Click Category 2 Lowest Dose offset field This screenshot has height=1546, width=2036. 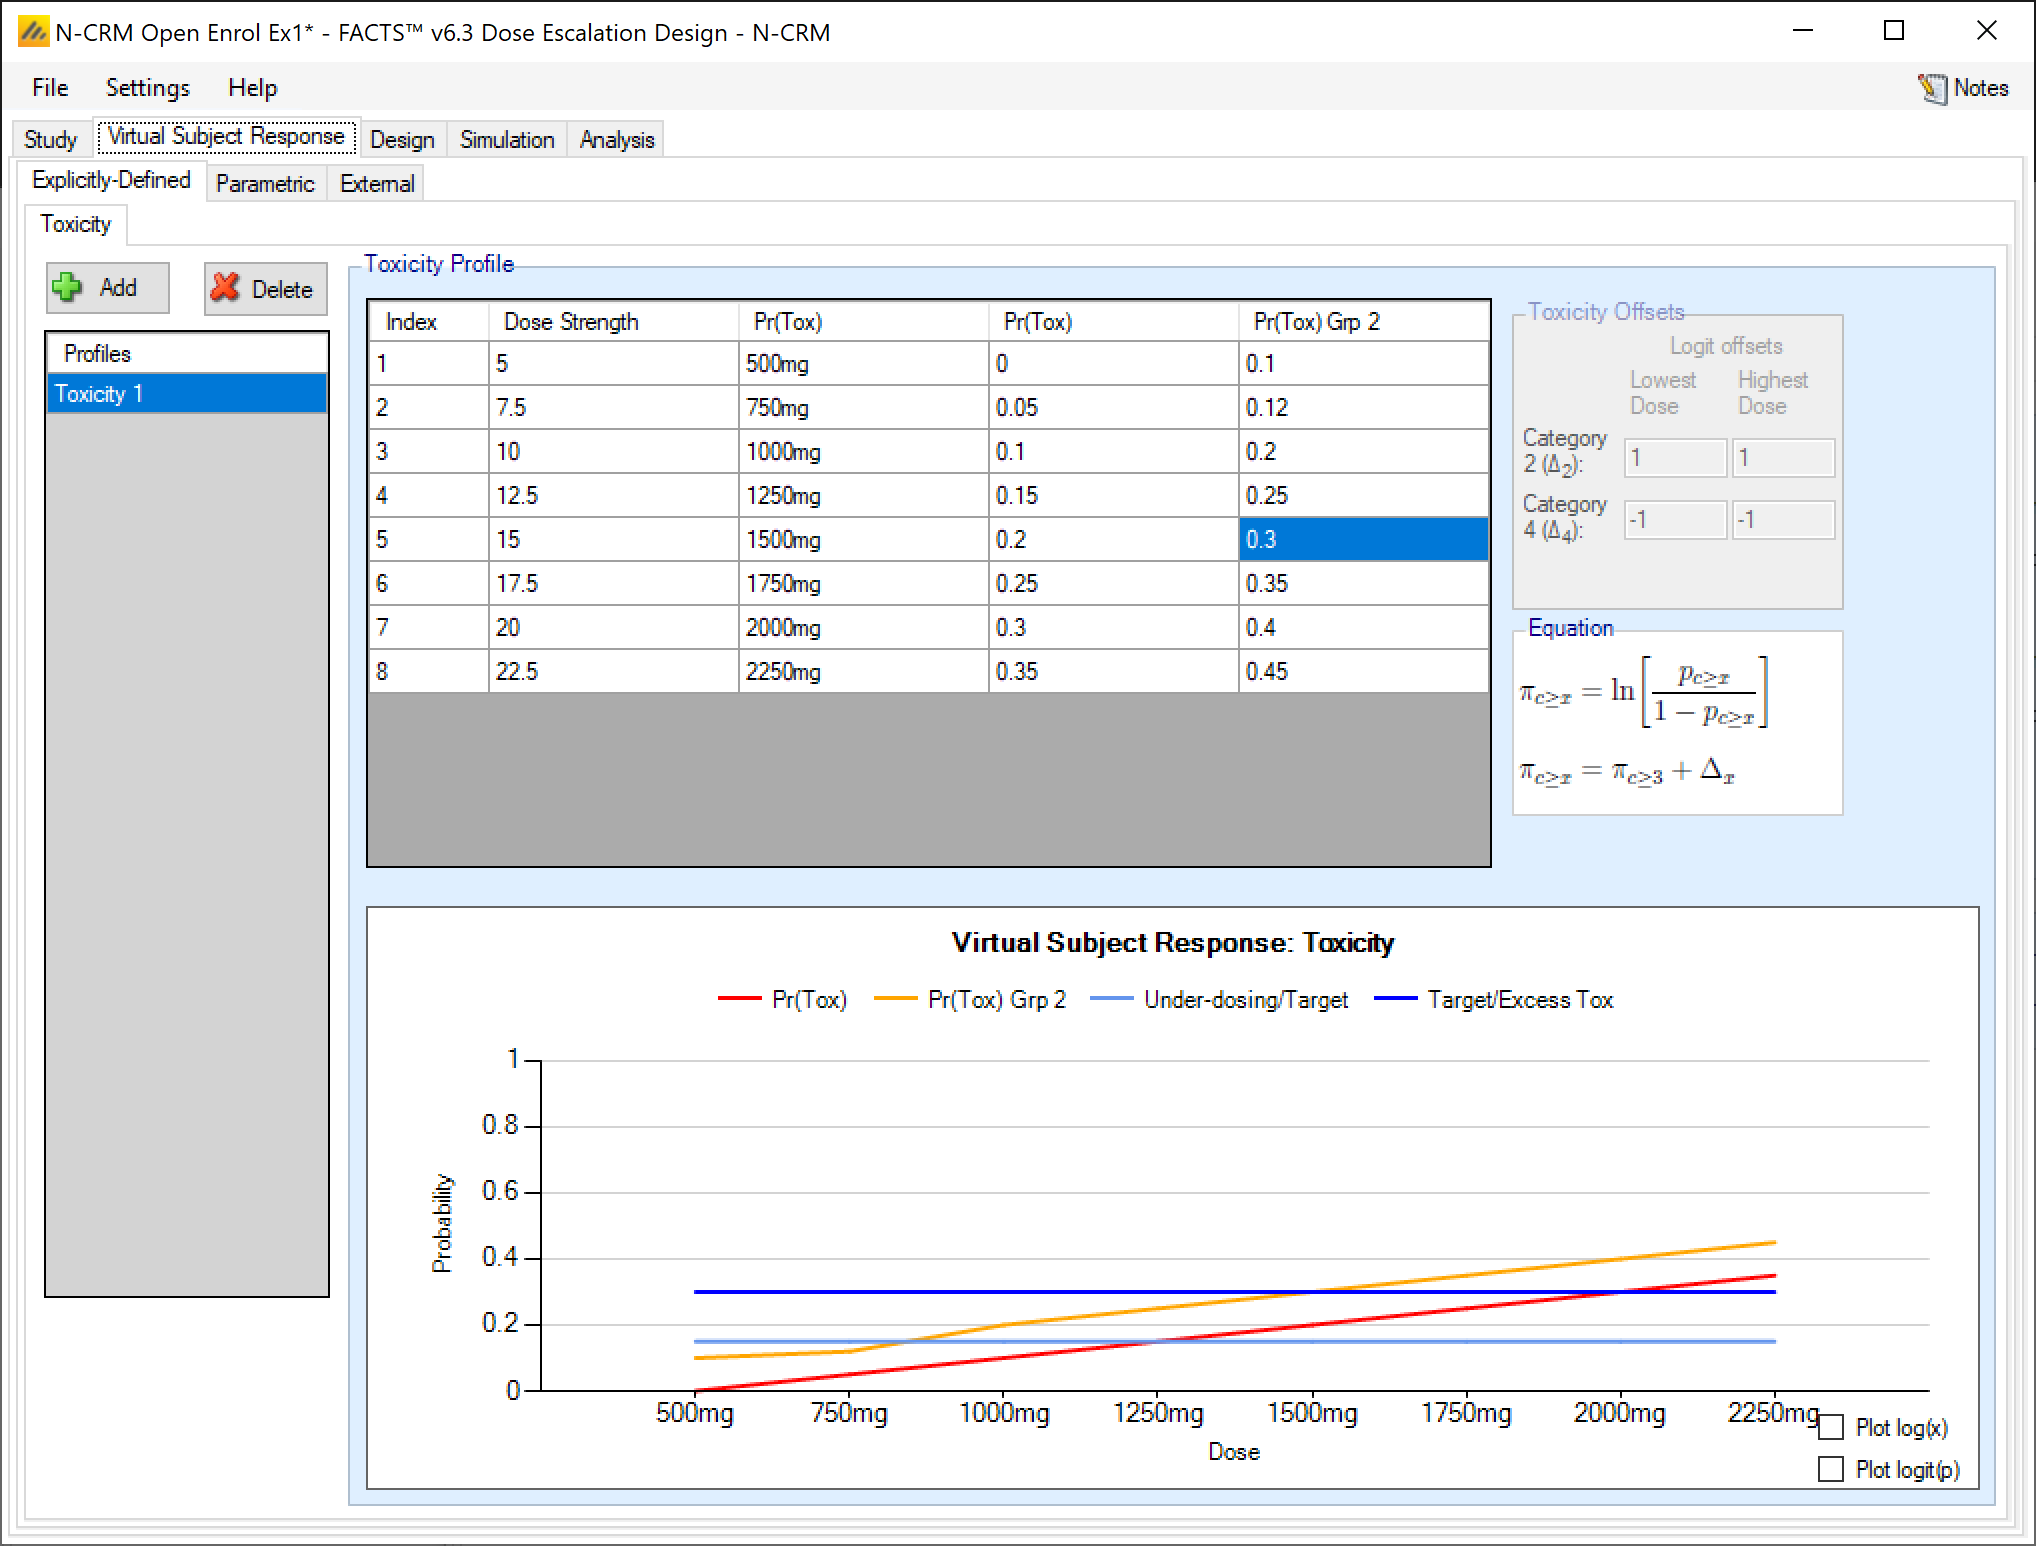pyautogui.click(x=1674, y=459)
